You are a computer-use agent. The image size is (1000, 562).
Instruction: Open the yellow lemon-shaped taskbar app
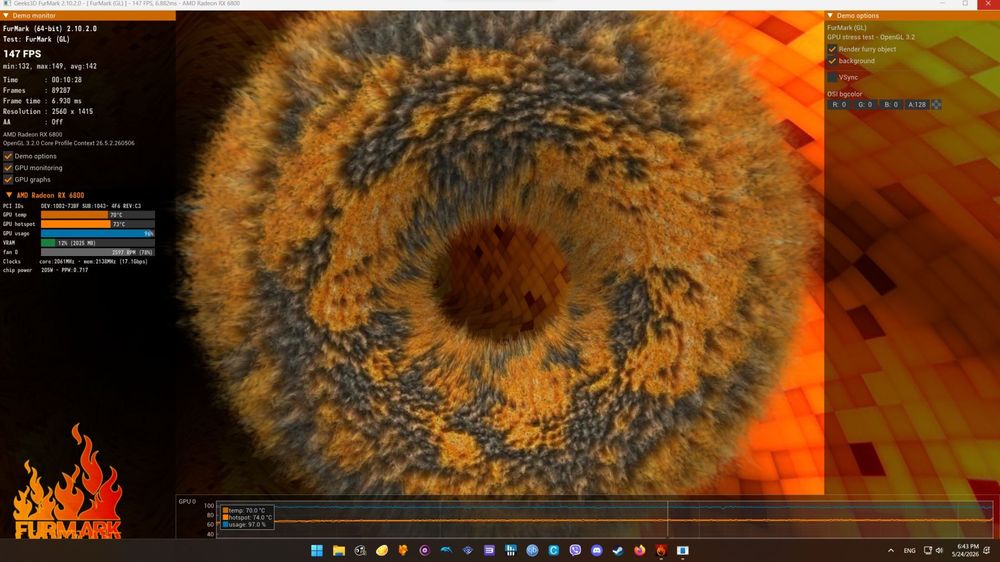click(381, 551)
